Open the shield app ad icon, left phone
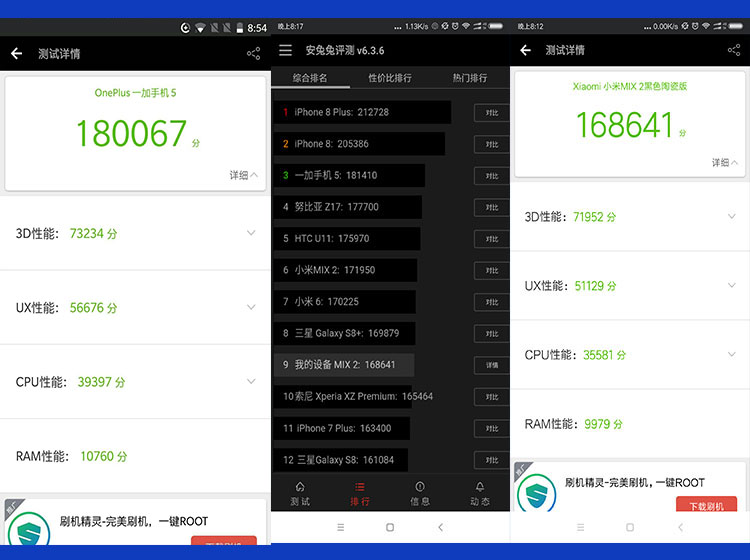 click(x=29, y=530)
